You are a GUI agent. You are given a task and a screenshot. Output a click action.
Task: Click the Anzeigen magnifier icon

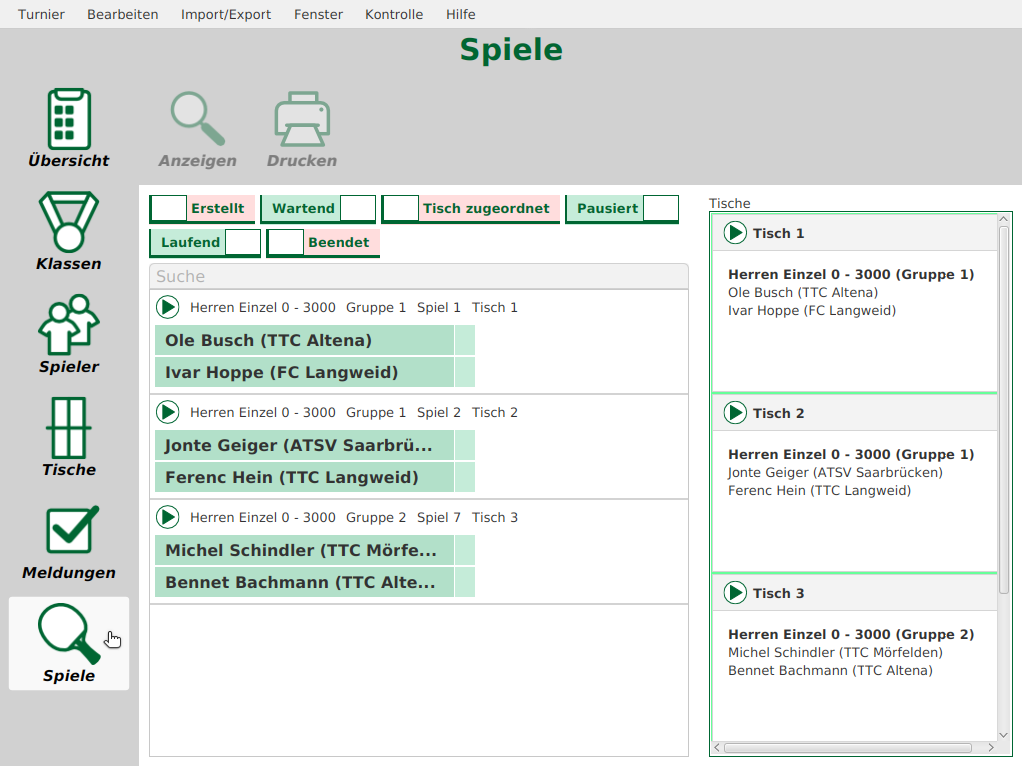pyautogui.click(x=197, y=120)
